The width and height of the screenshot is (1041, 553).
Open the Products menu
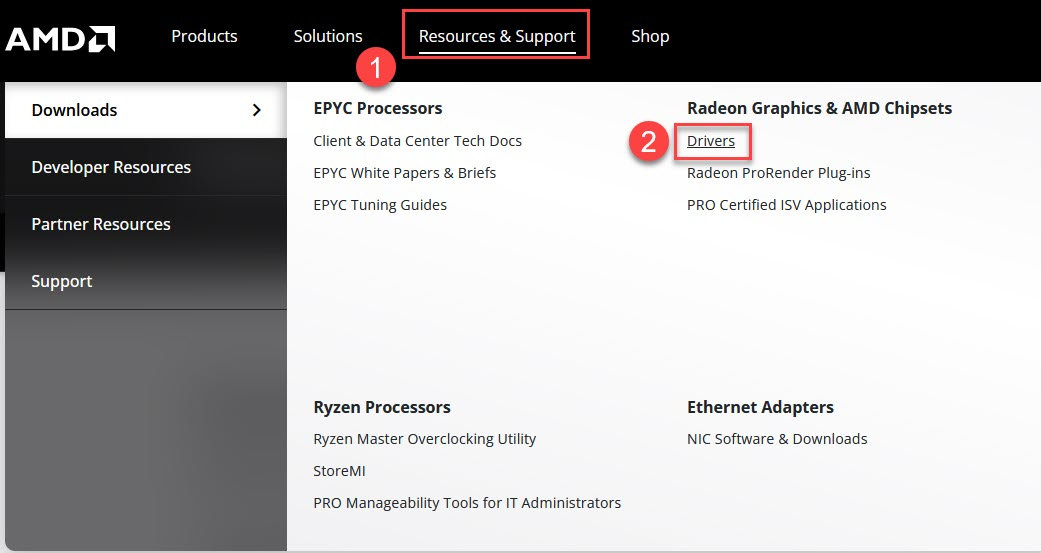[204, 36]
